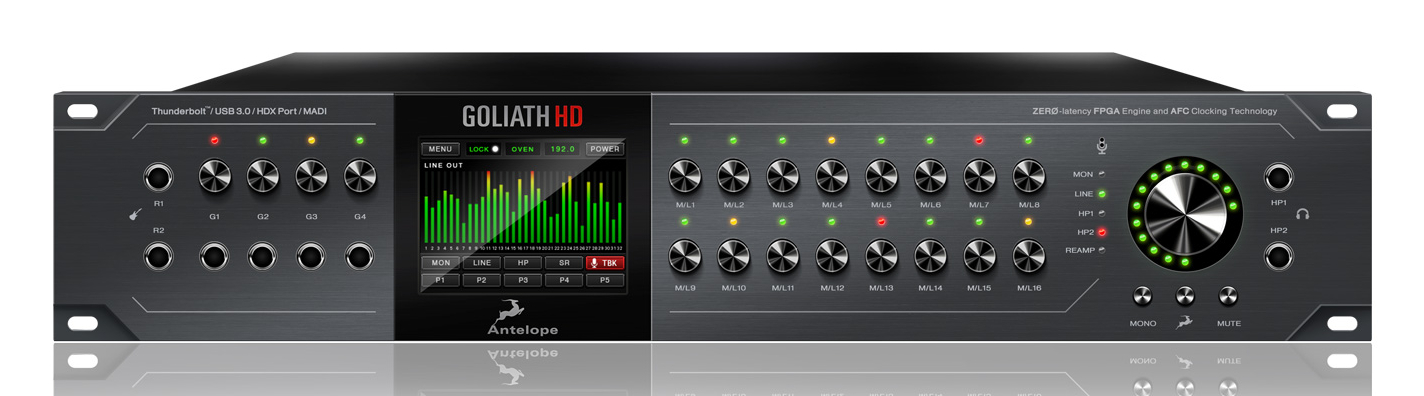Click the M/L16 gain knob
Viewport: 1424px width, 396px height.
pos(1029,257)
